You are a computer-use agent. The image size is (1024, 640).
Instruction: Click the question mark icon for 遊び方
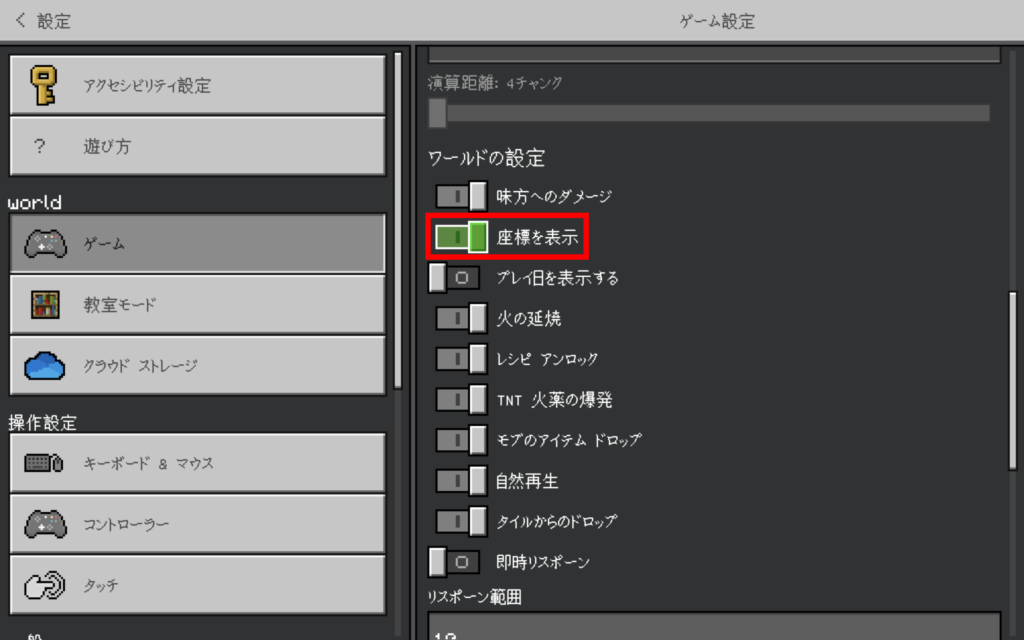[40, 146]
